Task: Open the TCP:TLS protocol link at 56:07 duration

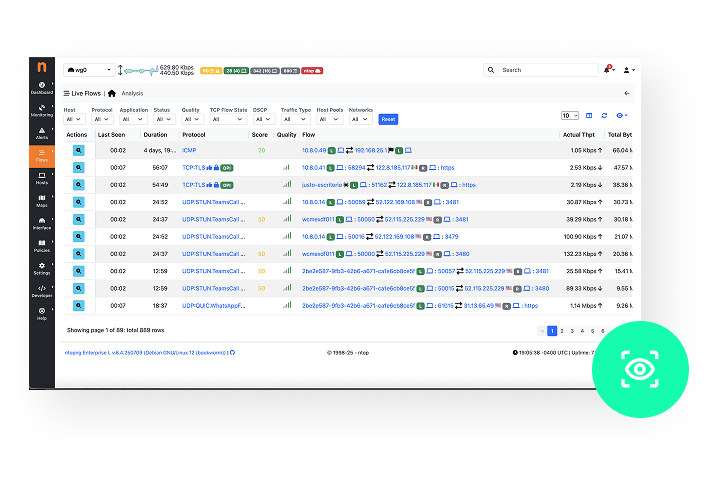Action: [x=194, y=168]
